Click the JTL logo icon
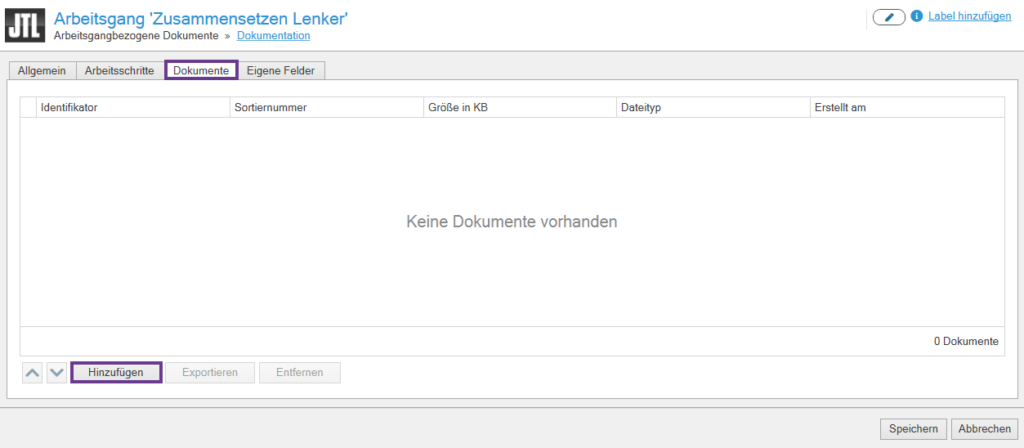The width and height of the screenshot is (1024, 448). click(25, 25)
